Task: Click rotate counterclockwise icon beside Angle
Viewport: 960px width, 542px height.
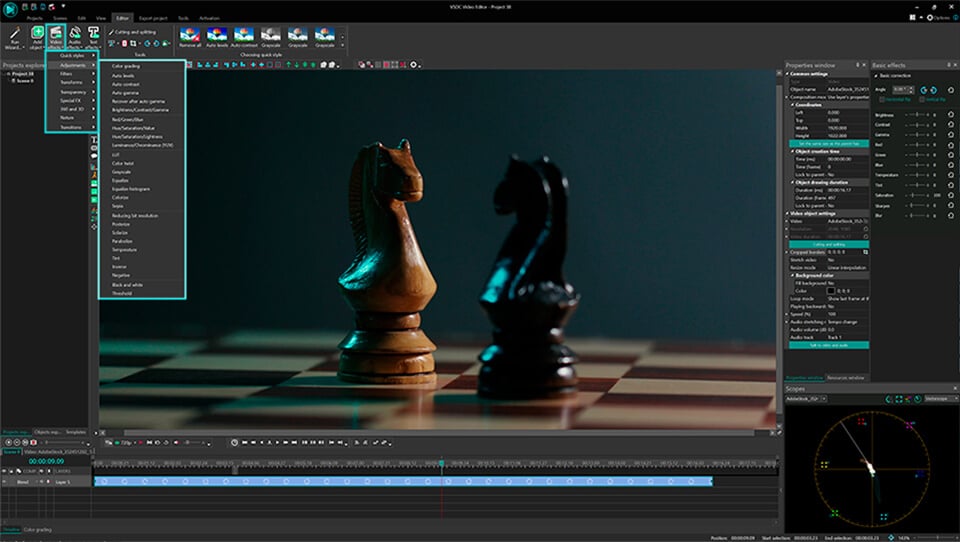Action: click(x=924, y=90)
